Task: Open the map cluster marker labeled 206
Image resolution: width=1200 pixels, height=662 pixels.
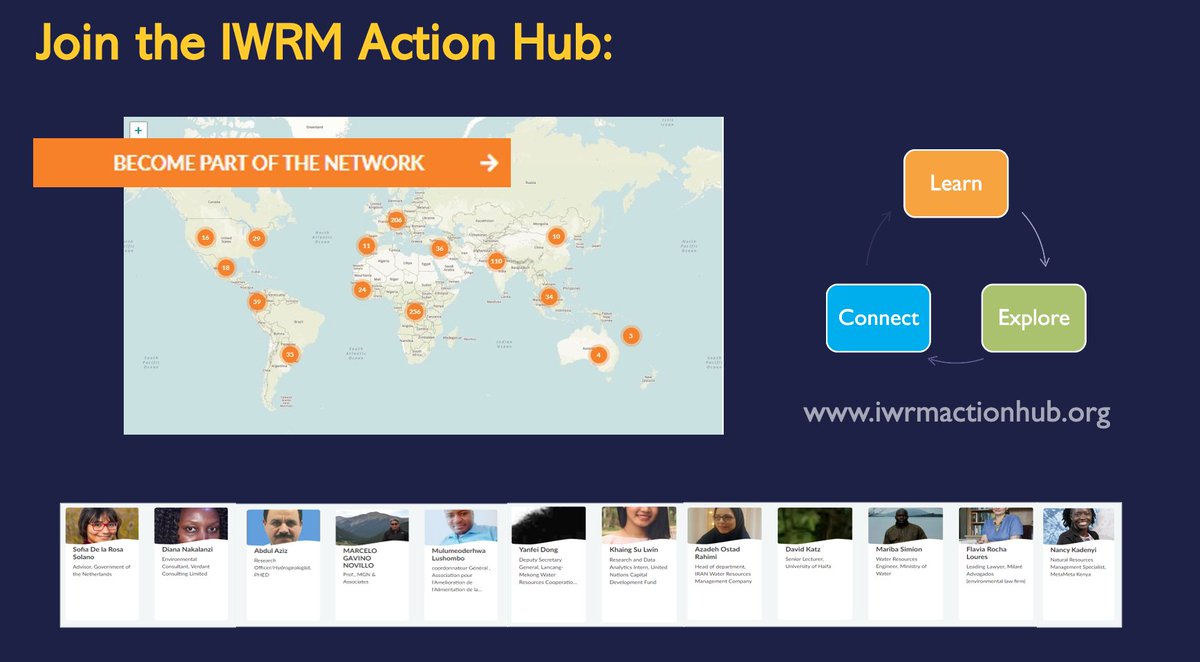Action: (x=396, y=220)
